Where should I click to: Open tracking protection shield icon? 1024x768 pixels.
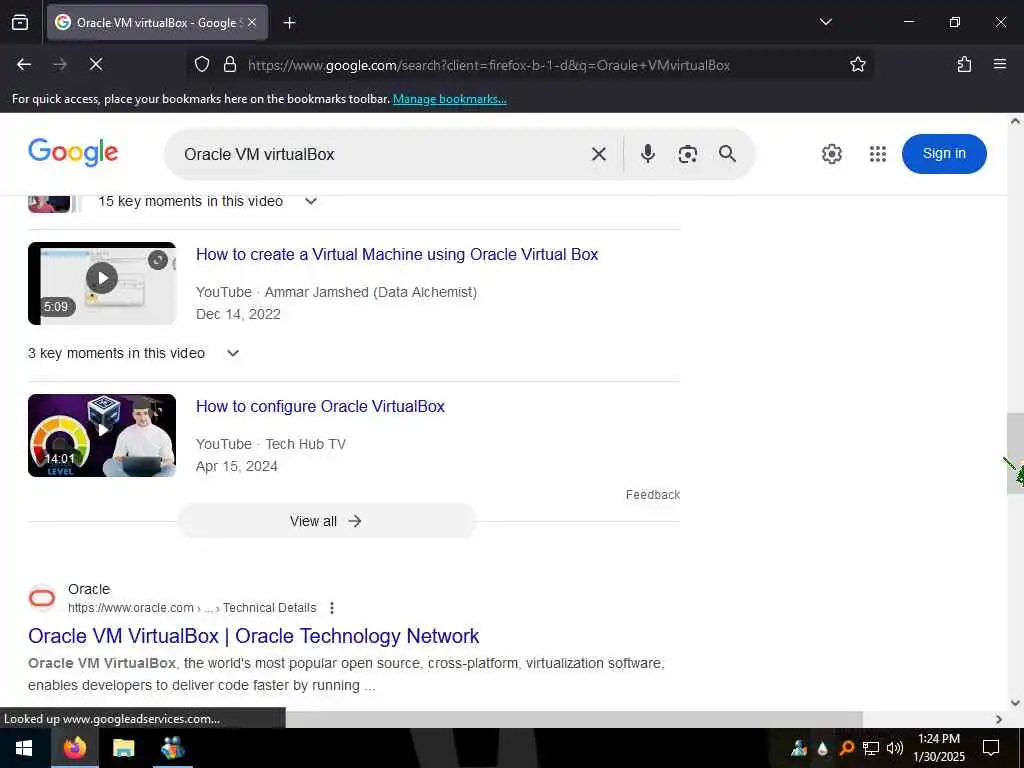[202, 65]
